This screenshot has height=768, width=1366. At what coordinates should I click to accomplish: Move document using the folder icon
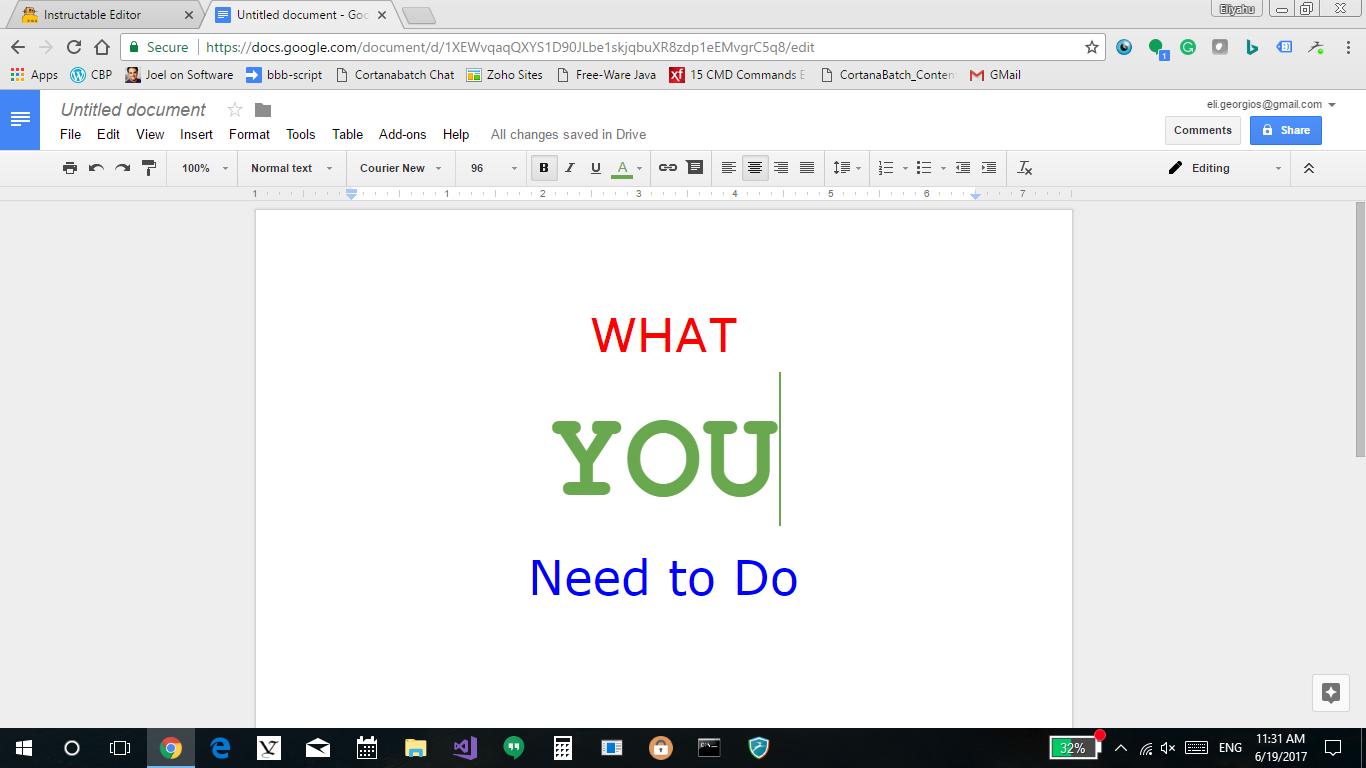263,110
